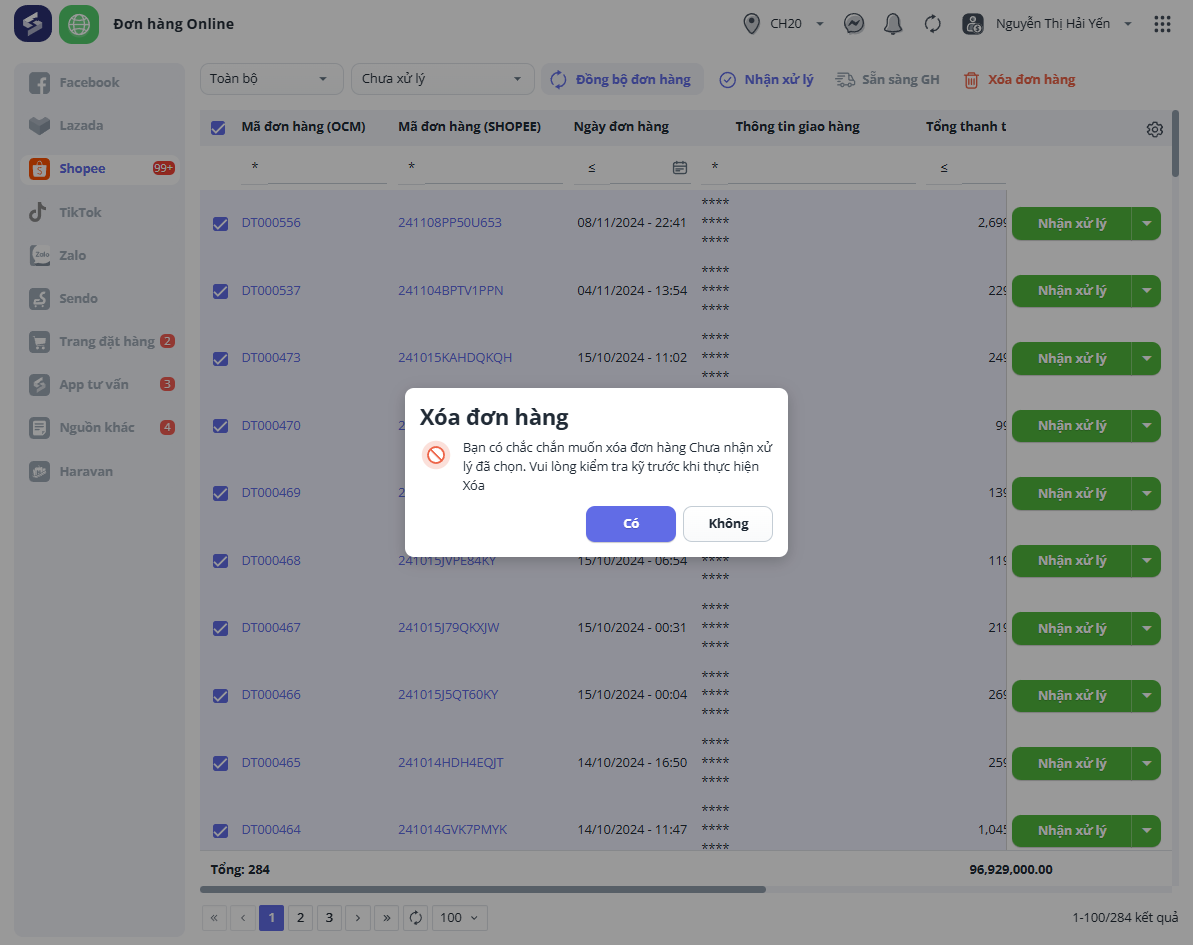
Task: Open Trang đặt hàng in sidebar
Action: [x=100, y=342]
